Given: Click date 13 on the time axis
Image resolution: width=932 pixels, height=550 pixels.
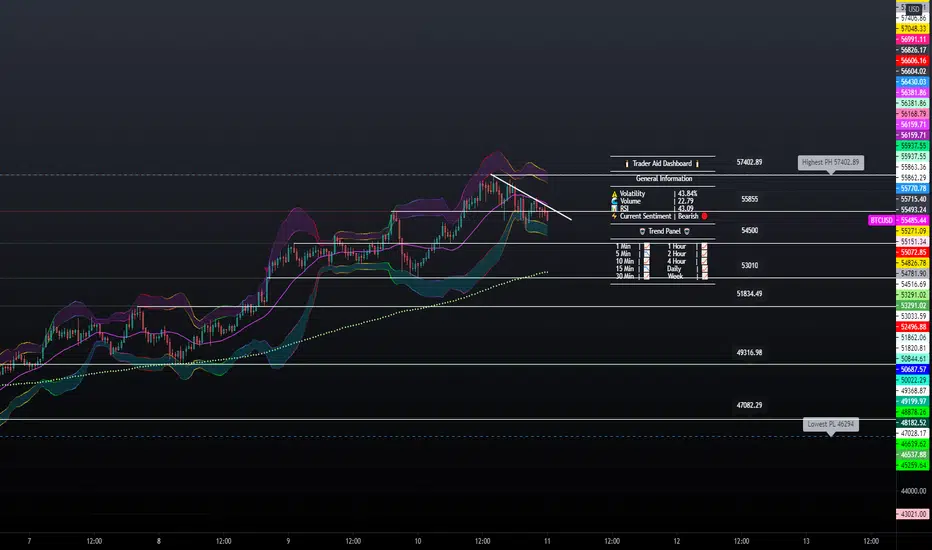Looking at the screenshot, I should click(x=806, y=541).
